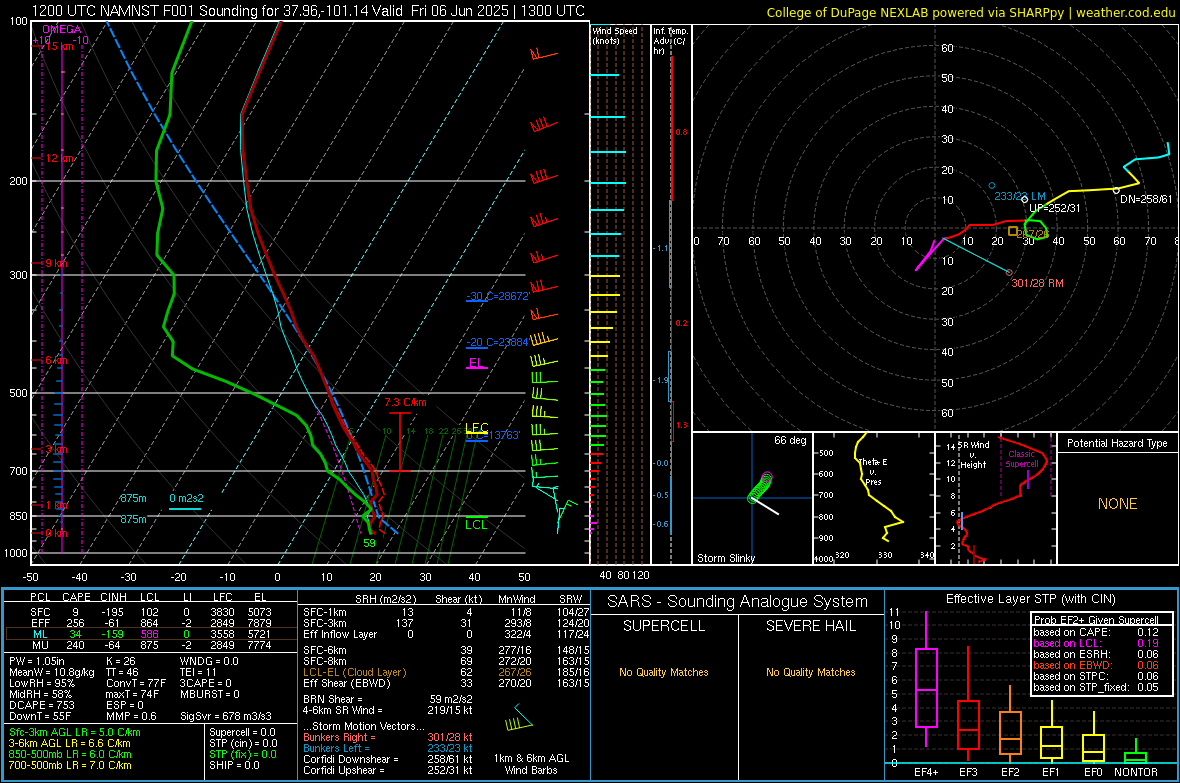Image resolution: width=1180 pixels, height=783 pixels.
Task: Click the 'MeanW = 10.8g/kg' value
Action: (x=51, y=672)
